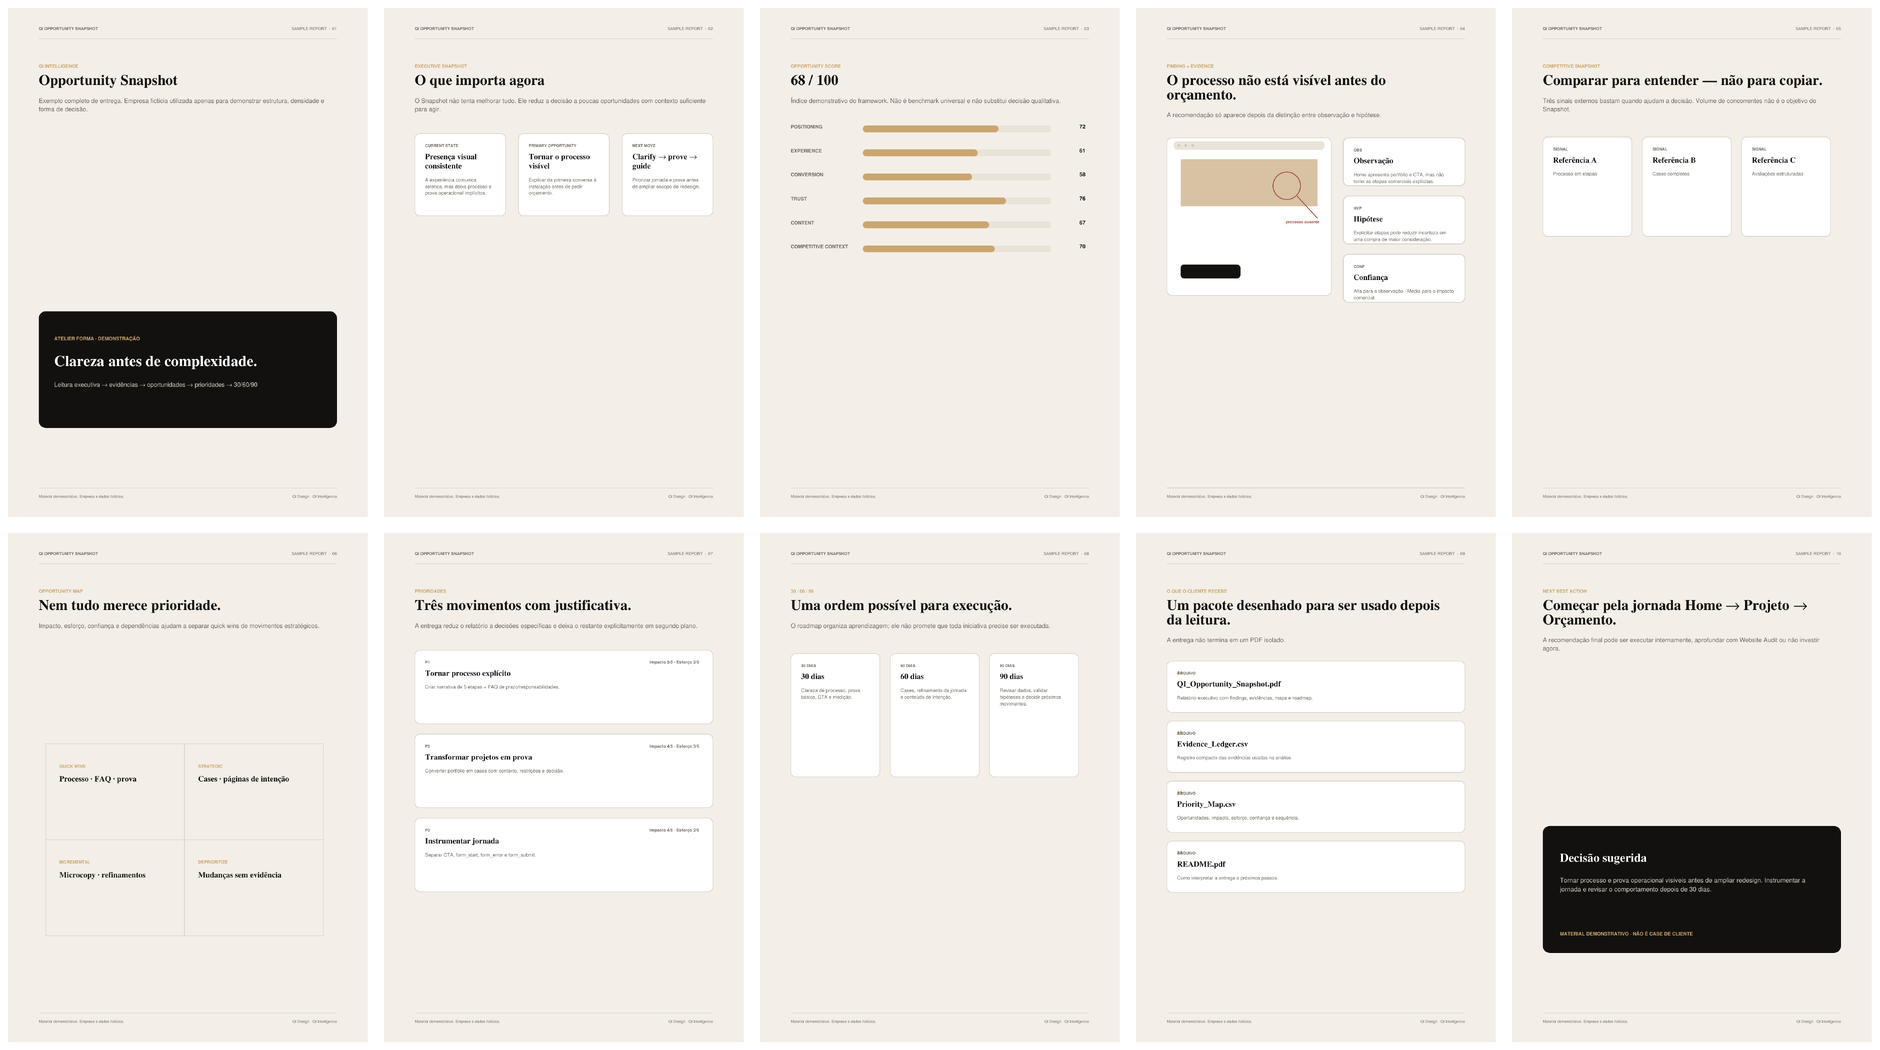Select the "Clarify → prove → guide" card
Screen dimensions: 1880x1050
coord(667,174)
